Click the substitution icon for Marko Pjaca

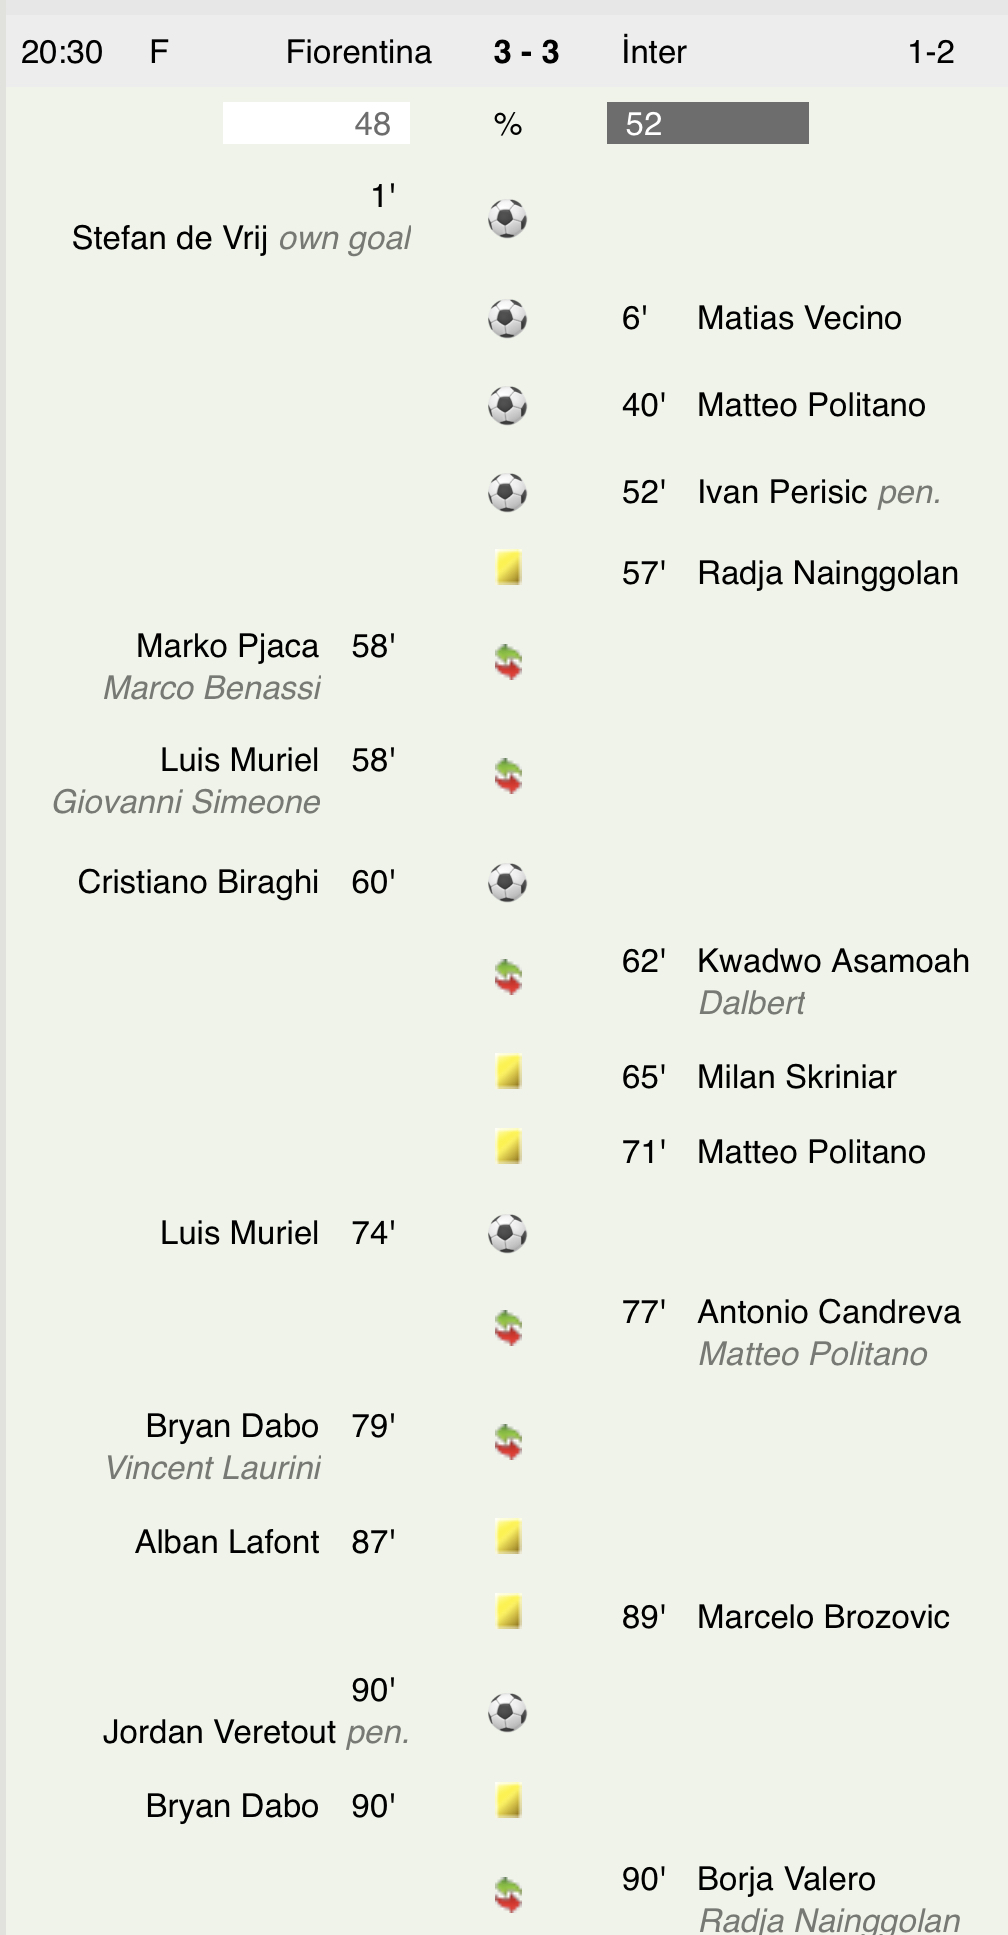tap(508, 662)
